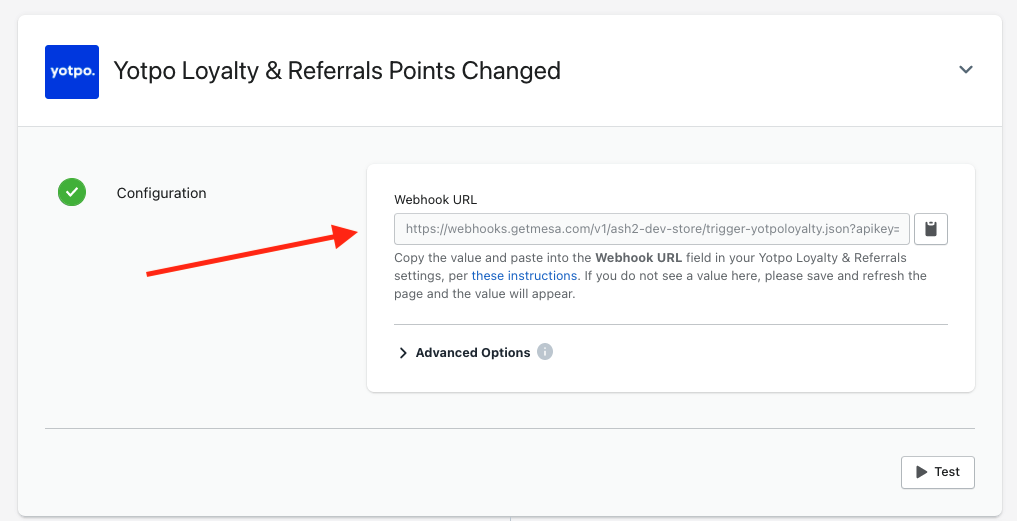Screen dimensions: 1017x521
Task: Select the Configuration step label
Action: coord(162,193)
